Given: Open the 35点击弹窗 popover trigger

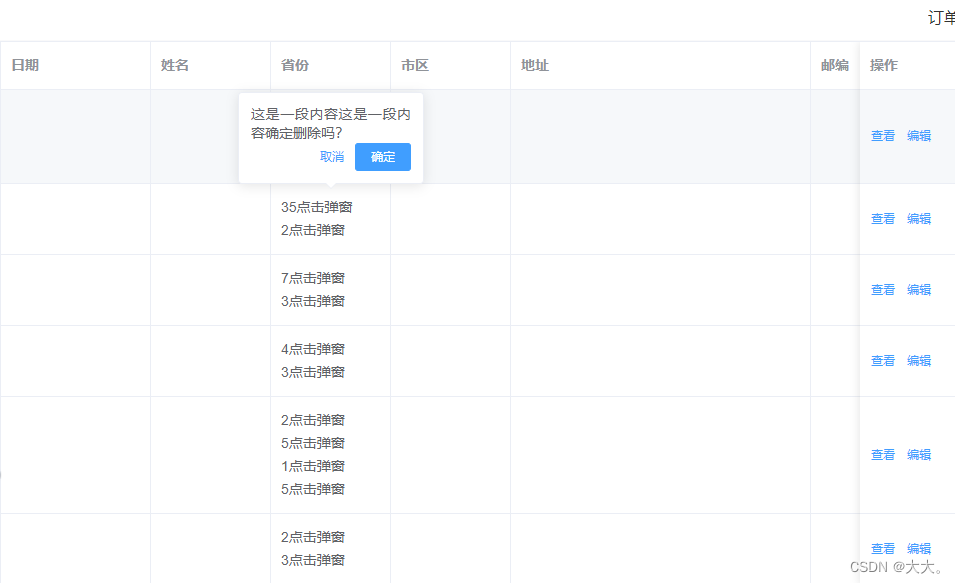Looking at the screenshot, I should tap(316, 207).
